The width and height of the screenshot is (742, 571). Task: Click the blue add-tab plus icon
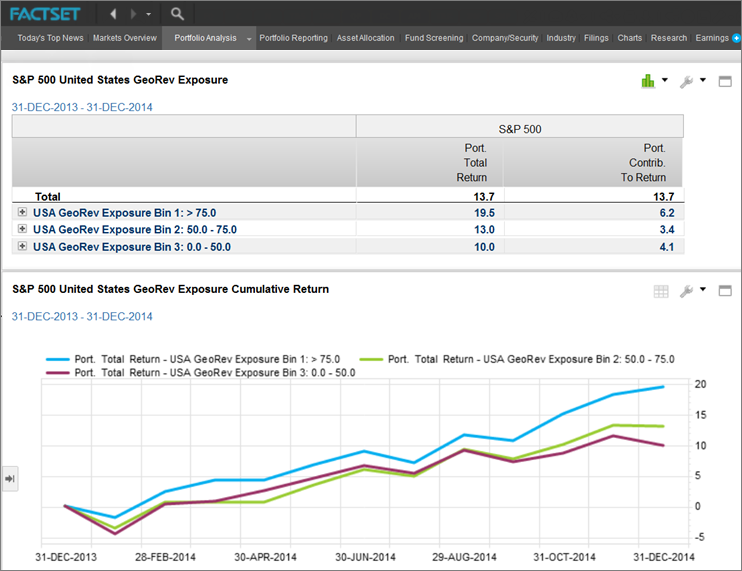tap(736, 38)
